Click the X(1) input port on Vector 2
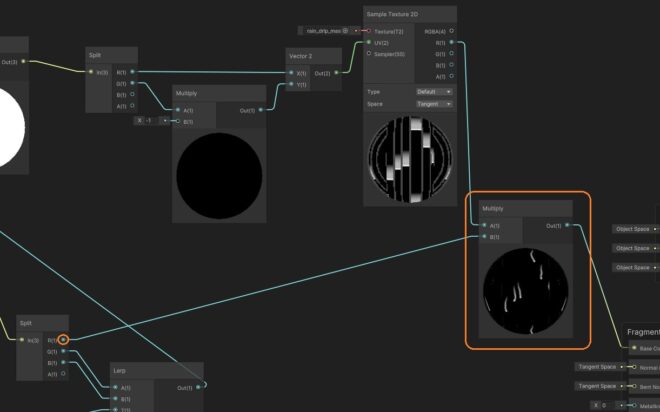The height and width of the screenshot is (412, 660). pos(291,73)
